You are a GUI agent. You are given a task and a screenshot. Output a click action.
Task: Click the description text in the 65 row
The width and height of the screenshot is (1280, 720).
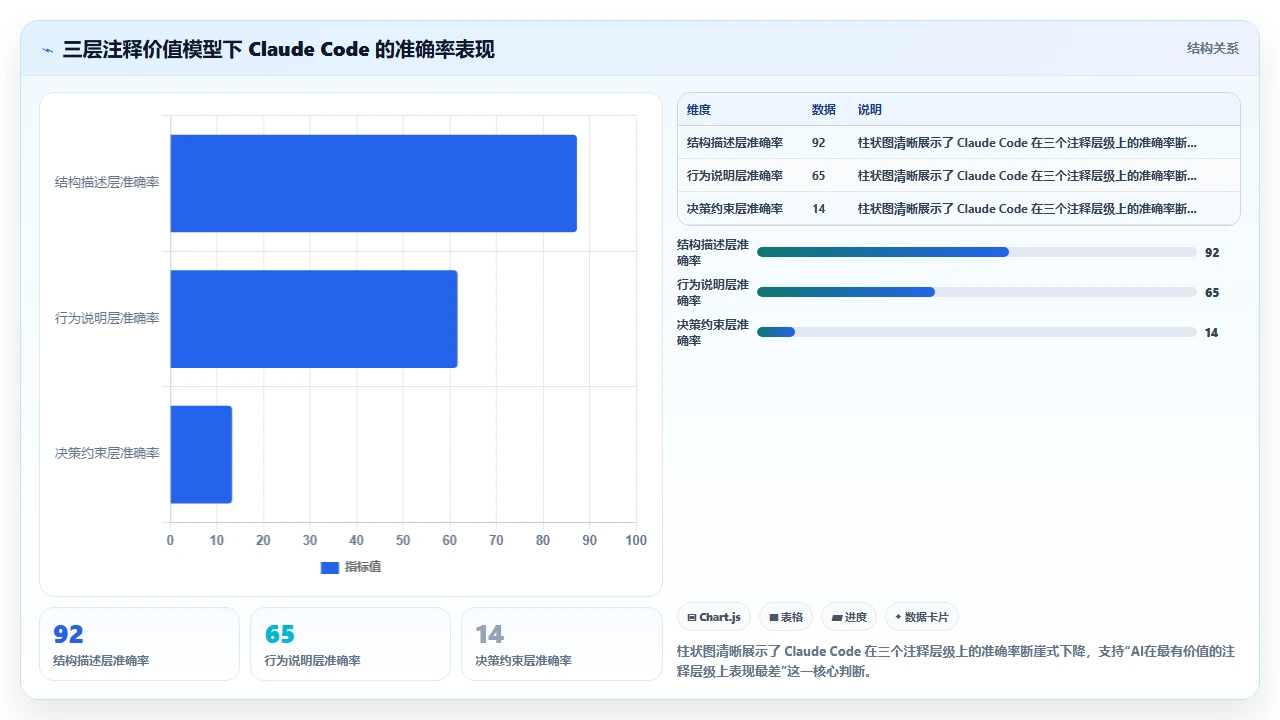coord(1027,175)
